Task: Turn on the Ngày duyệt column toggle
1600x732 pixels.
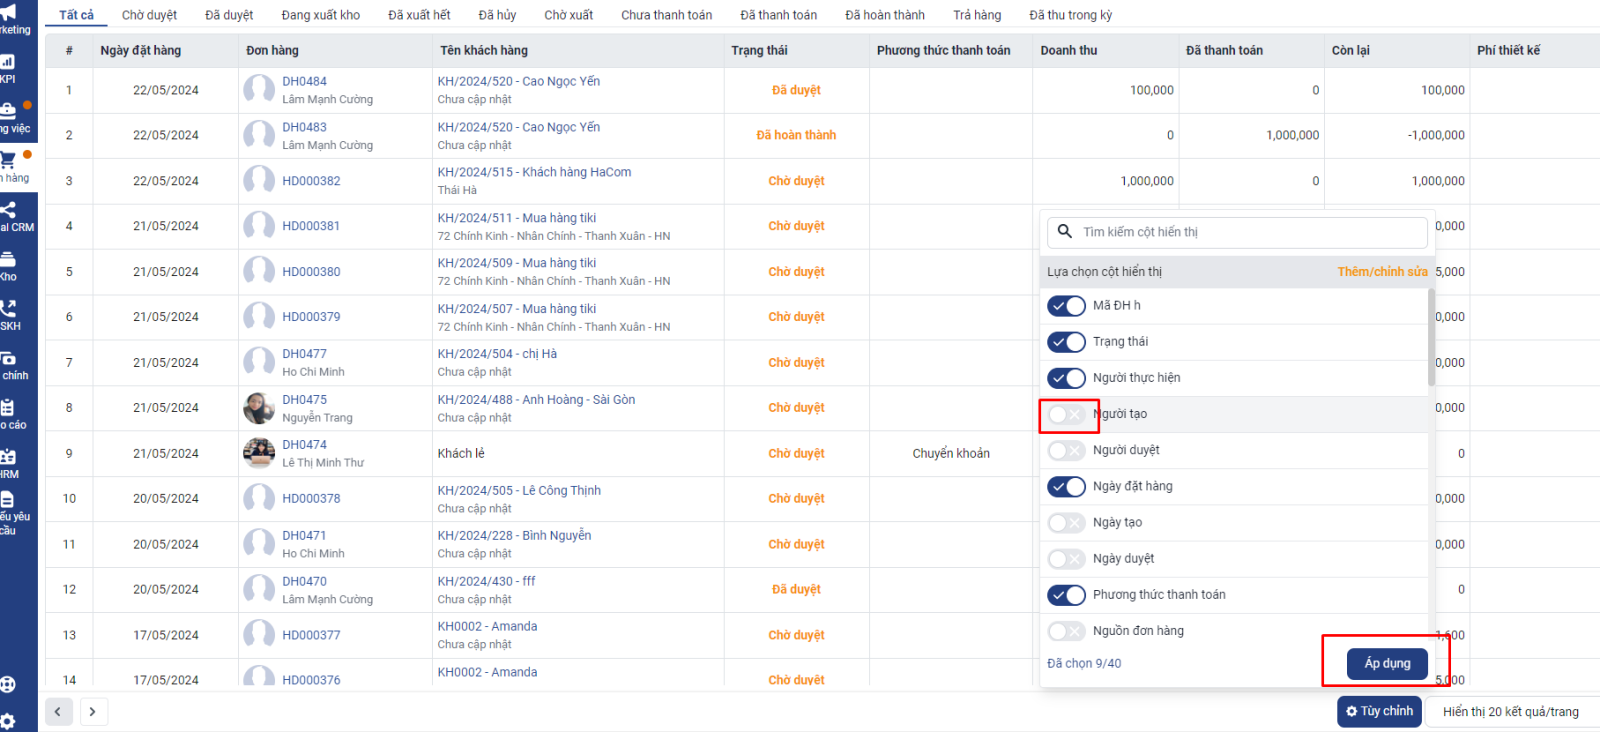Action: click(1066, 559)
